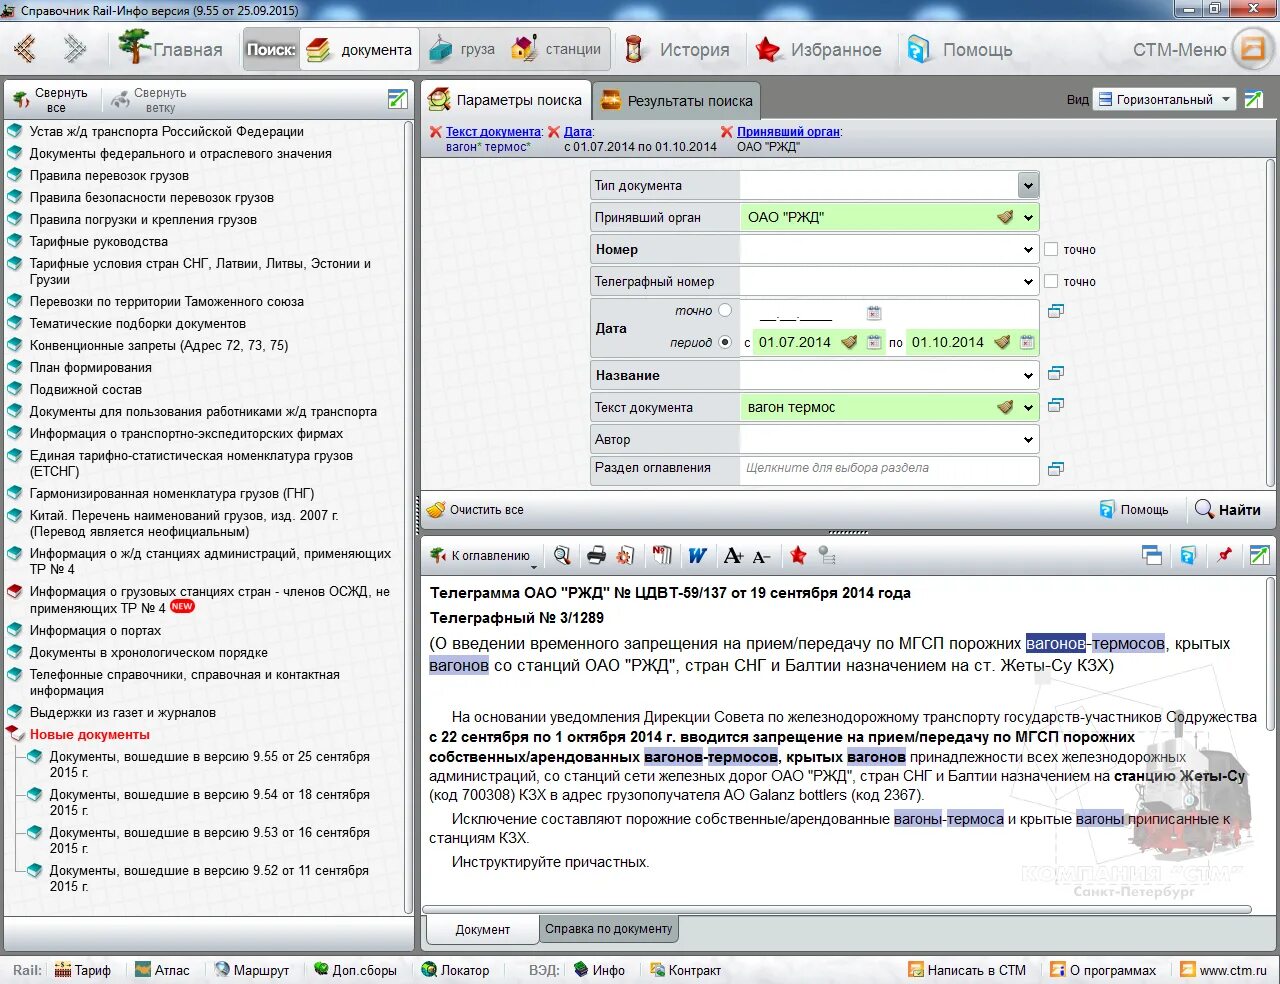
Task: Clear the end date with broom icon
Action: click(1002, 342)
